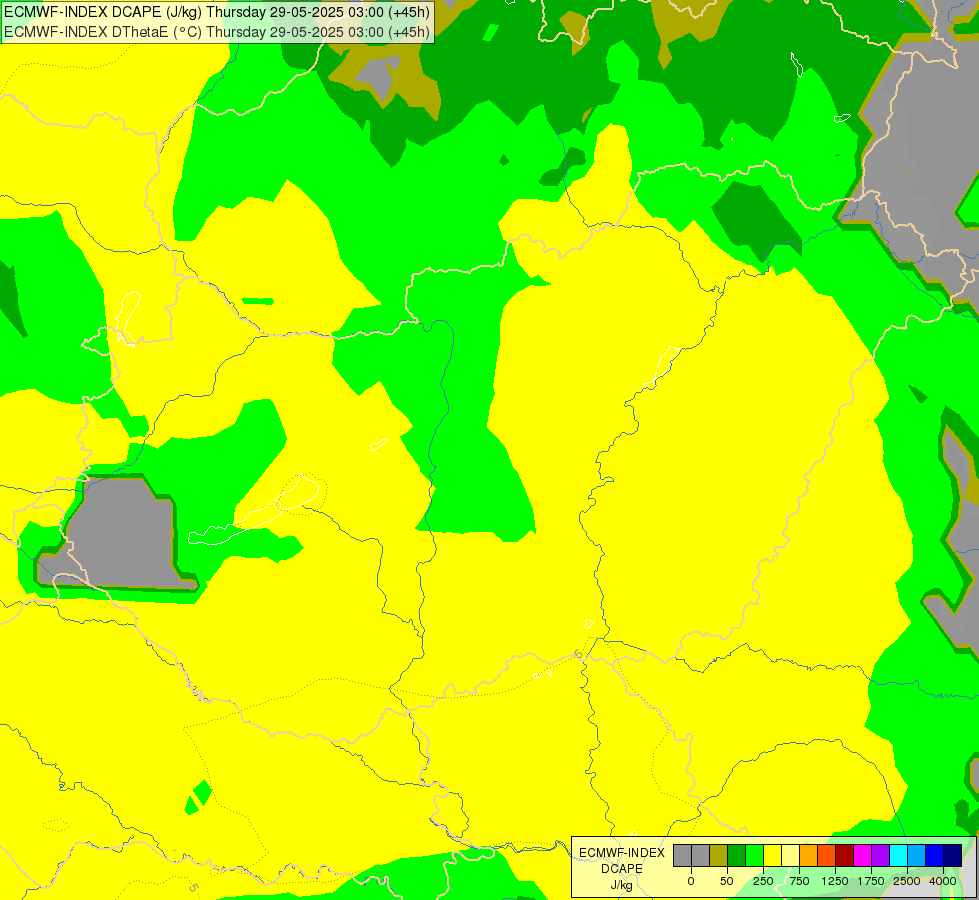
Task: Click the legend label '1250'
Action: pyautogui.click(x=835, y=881)
